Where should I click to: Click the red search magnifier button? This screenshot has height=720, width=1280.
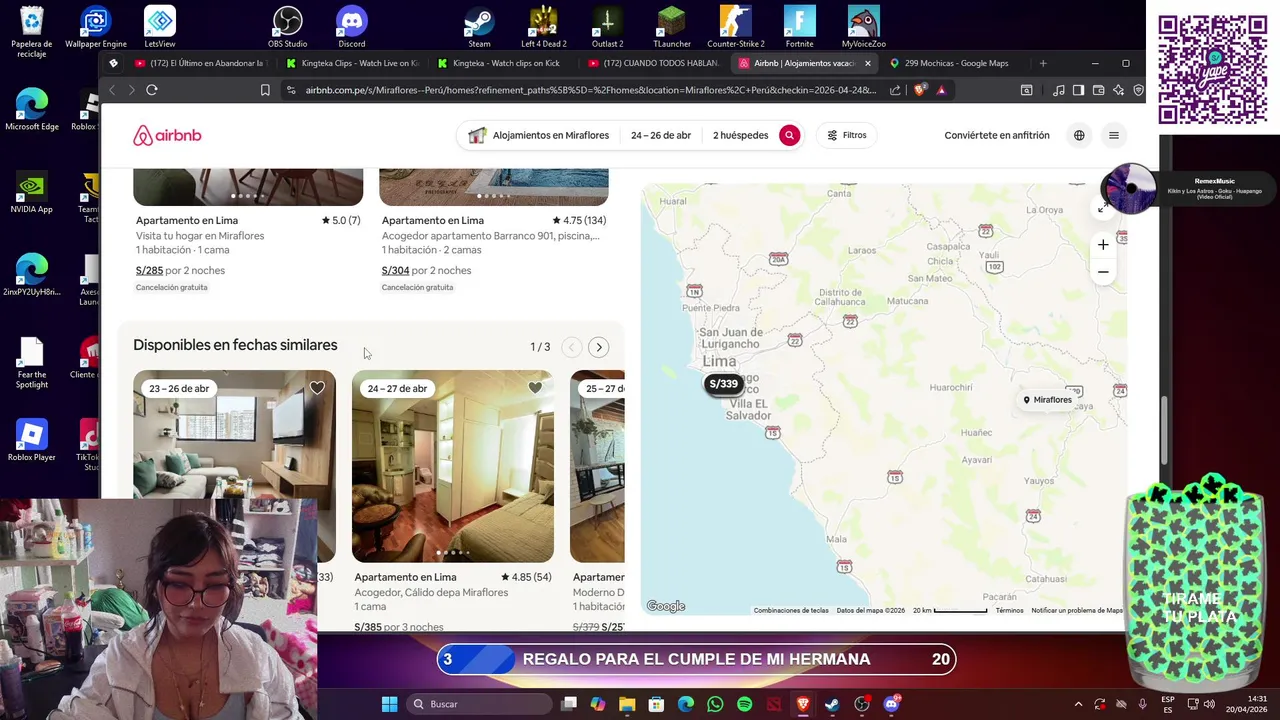click(789, 135)
